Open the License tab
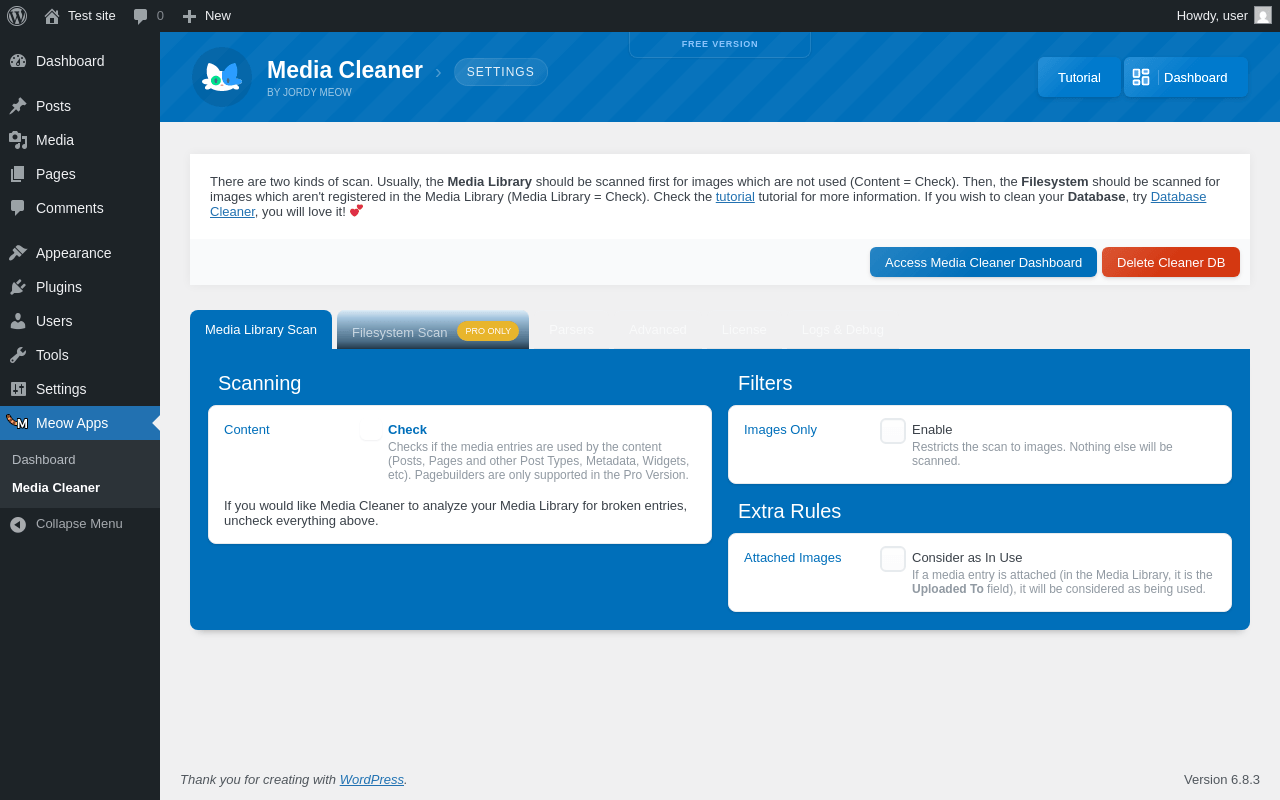The width and height of the screenshot is (1280, 800). (744, 330)
